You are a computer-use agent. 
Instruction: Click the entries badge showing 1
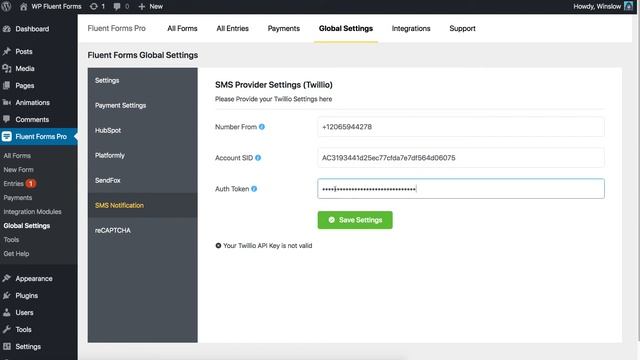pyautogui.click(x=31, y=184)
